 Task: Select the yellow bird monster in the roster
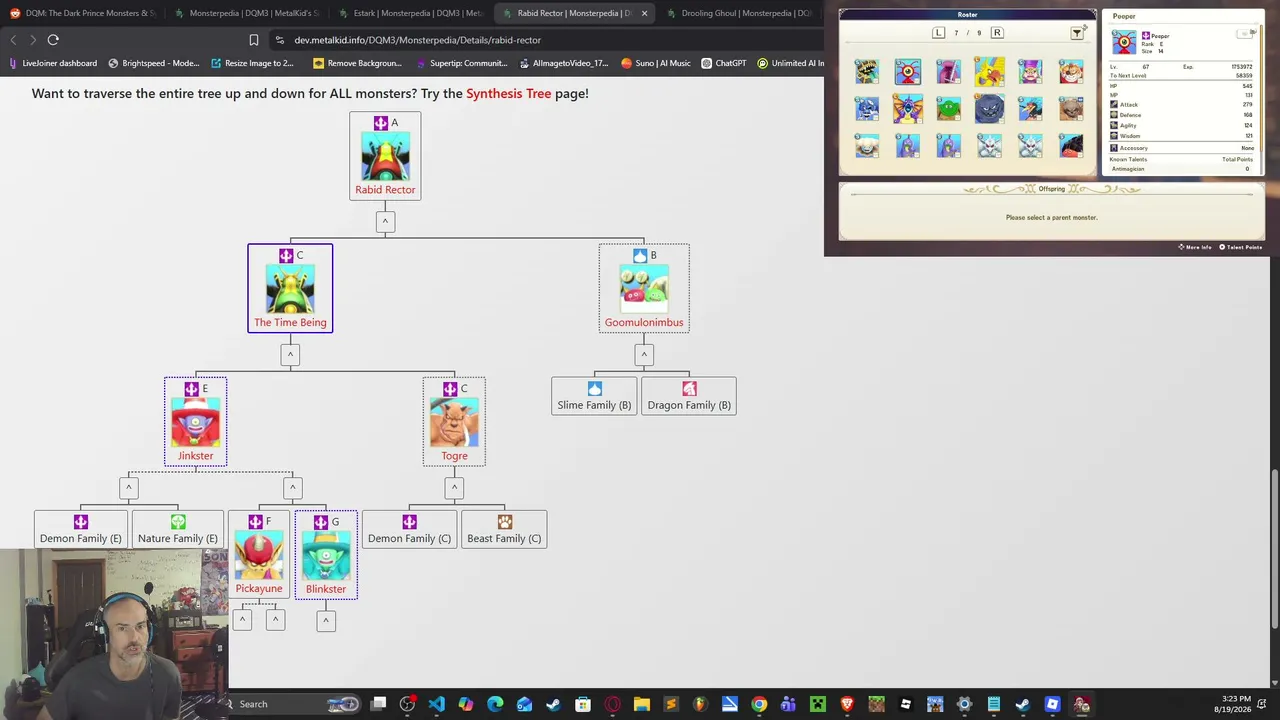coord(989,71)
